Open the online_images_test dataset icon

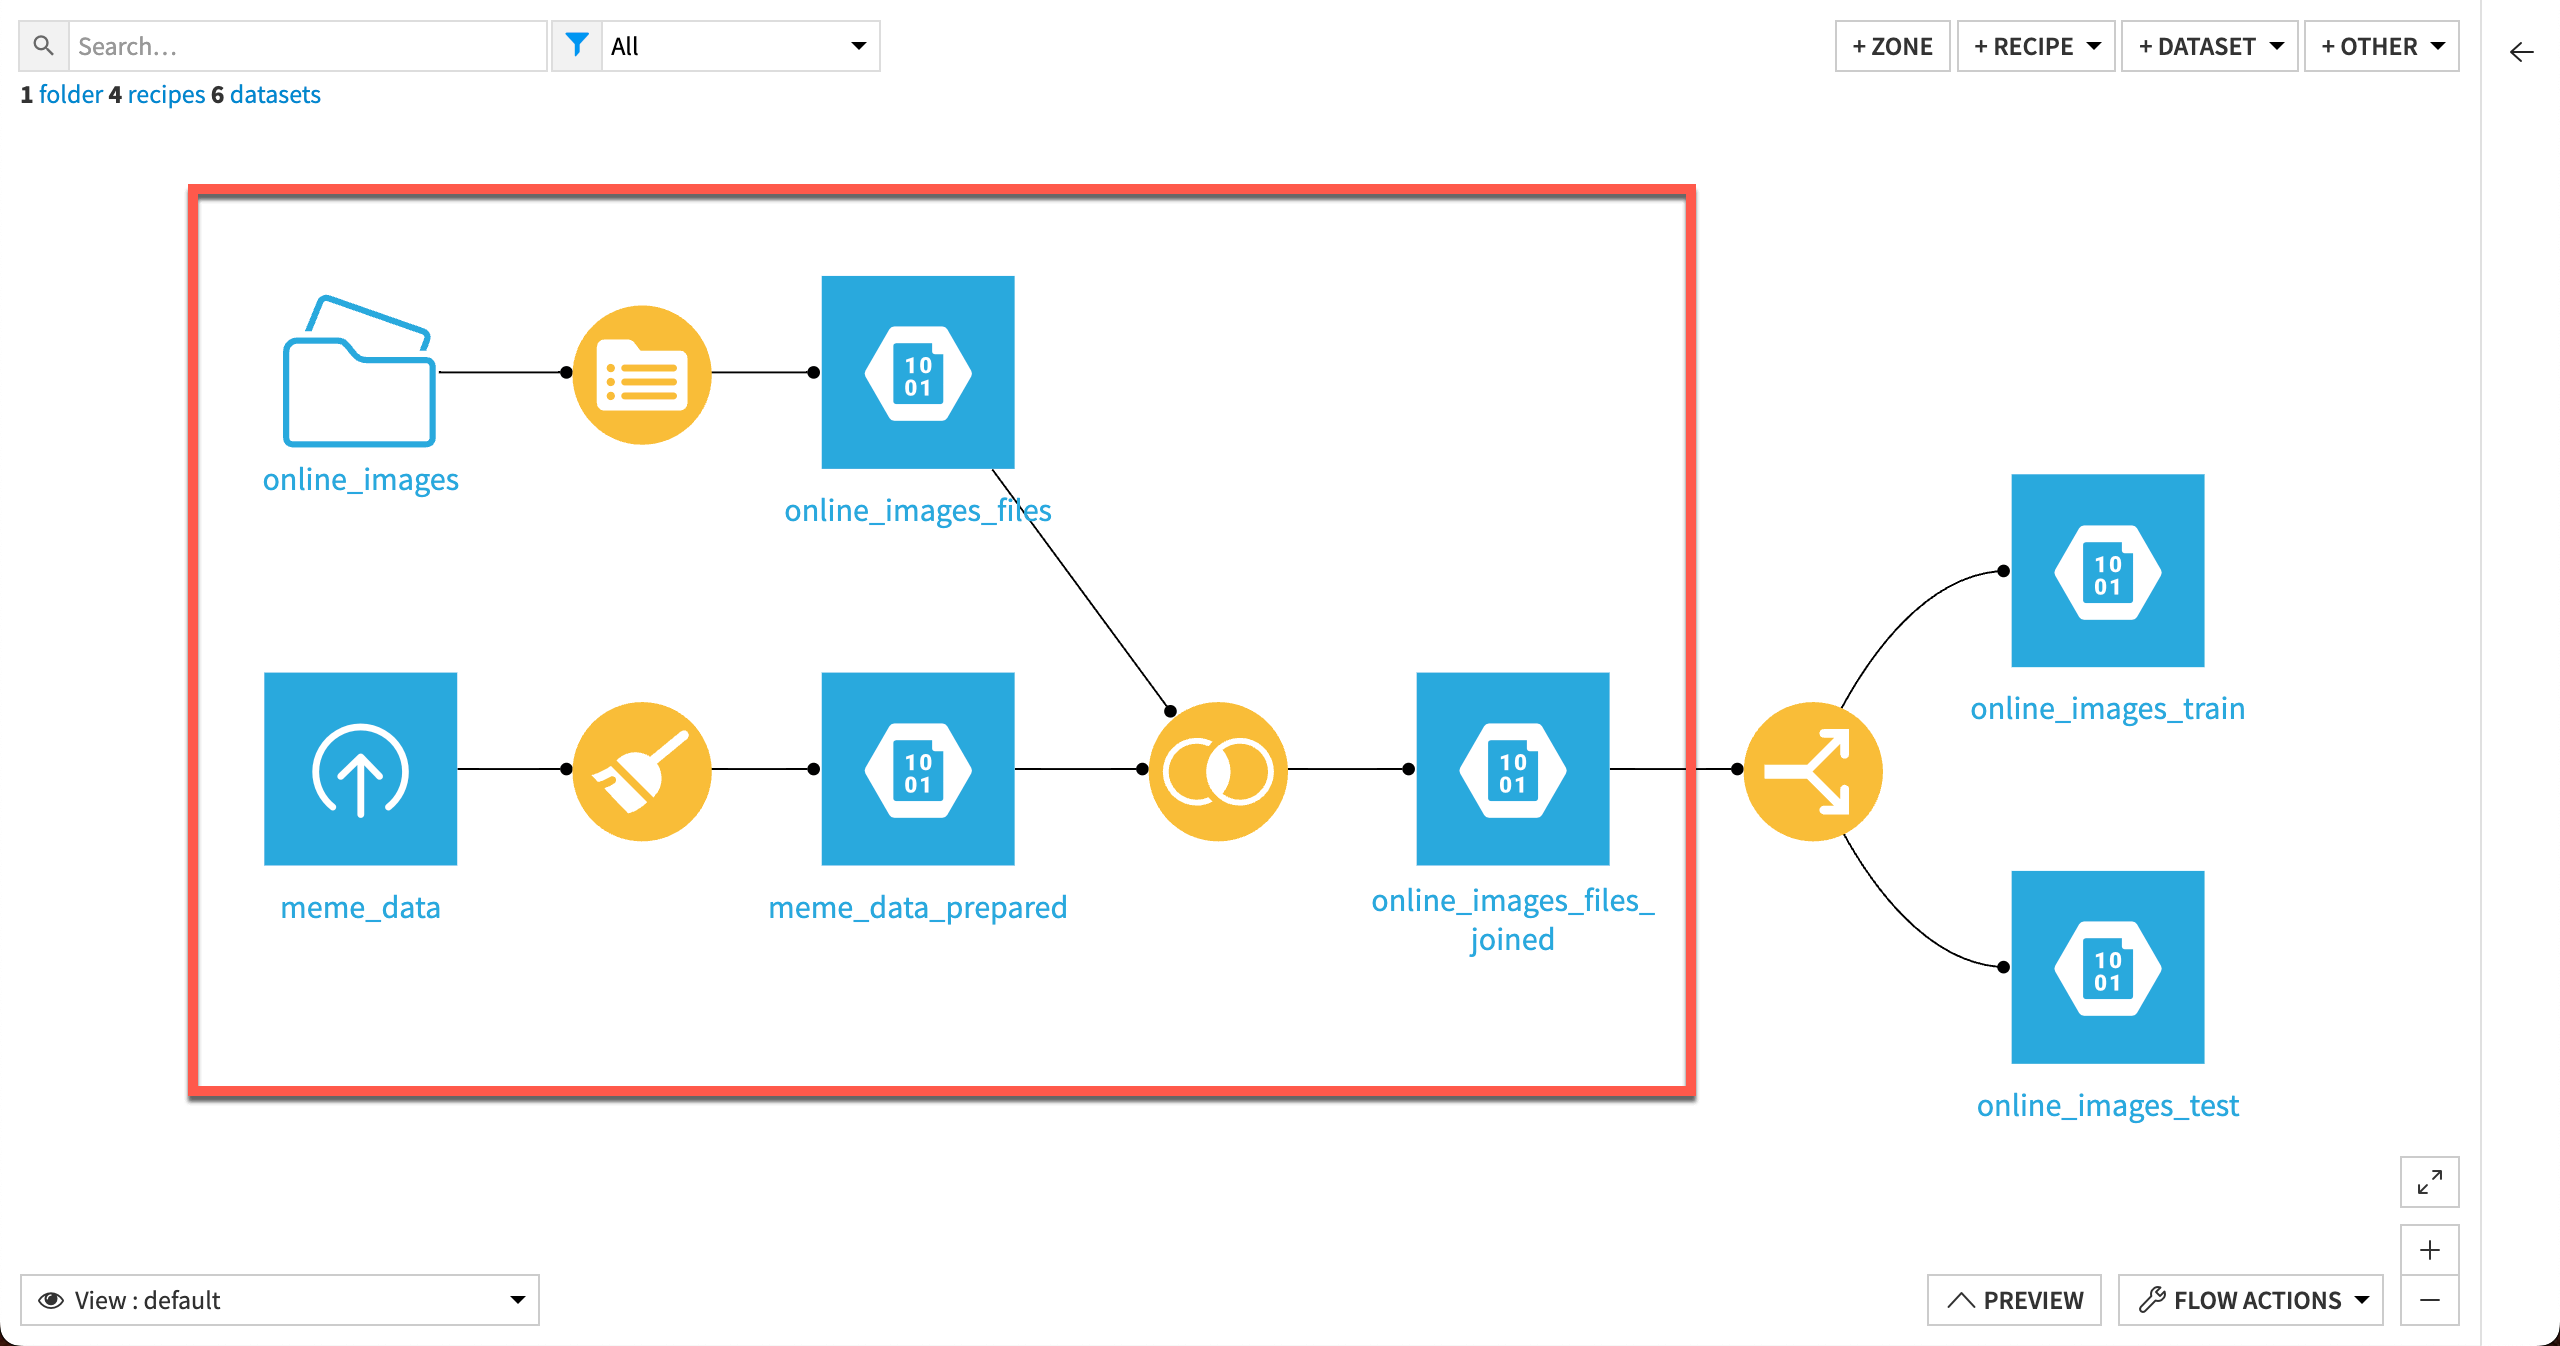tap(2106, 967)
